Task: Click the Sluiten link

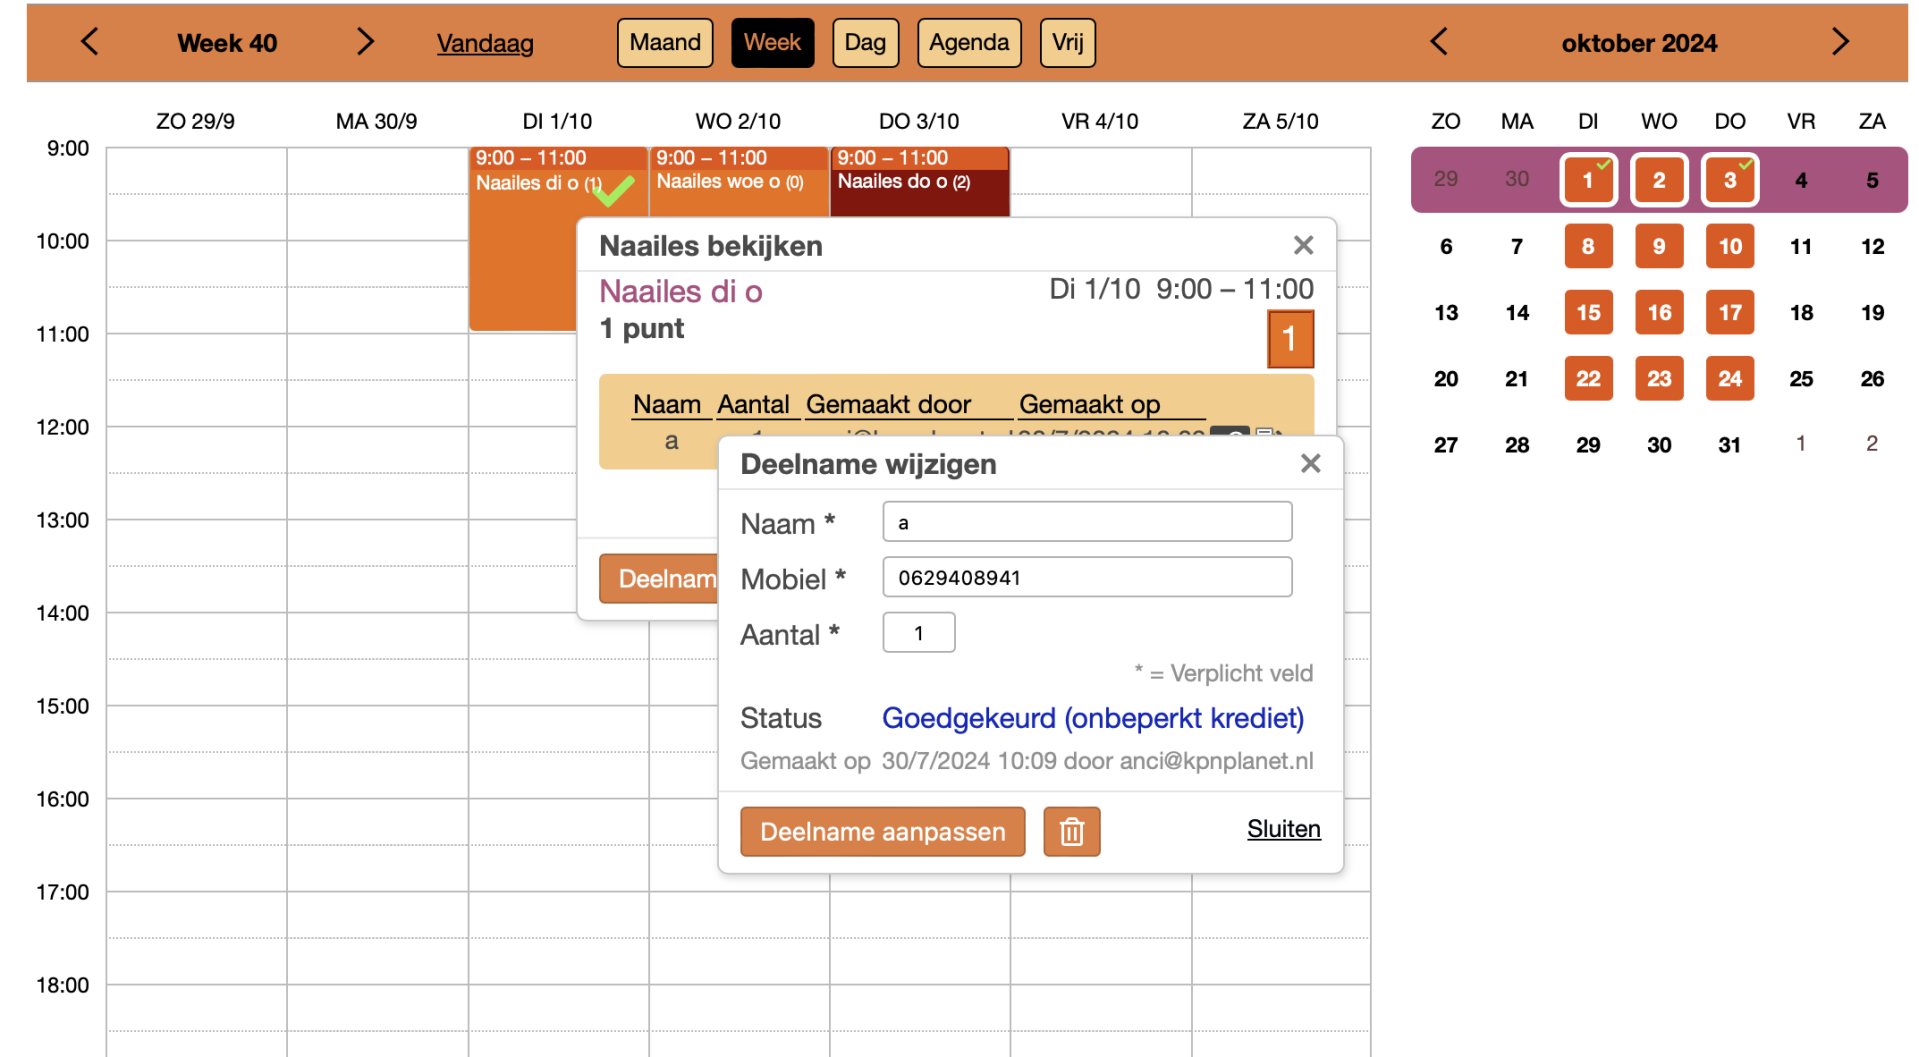Action: [x=1284, y=829]
